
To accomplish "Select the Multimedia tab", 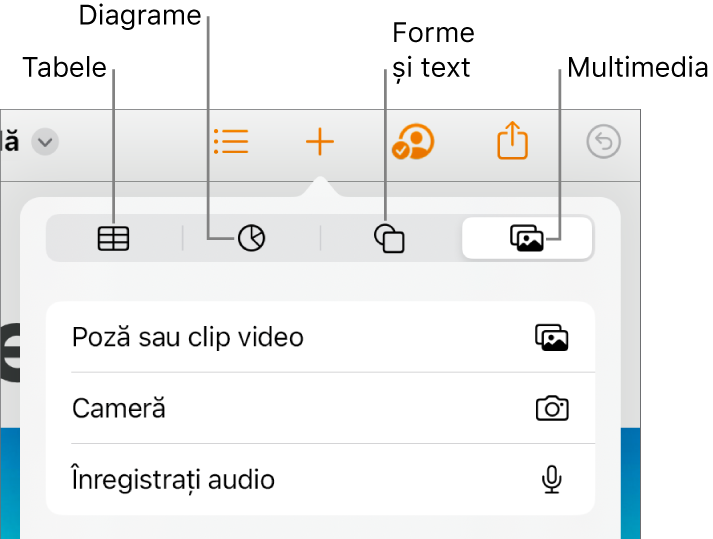I will (527, 238).
